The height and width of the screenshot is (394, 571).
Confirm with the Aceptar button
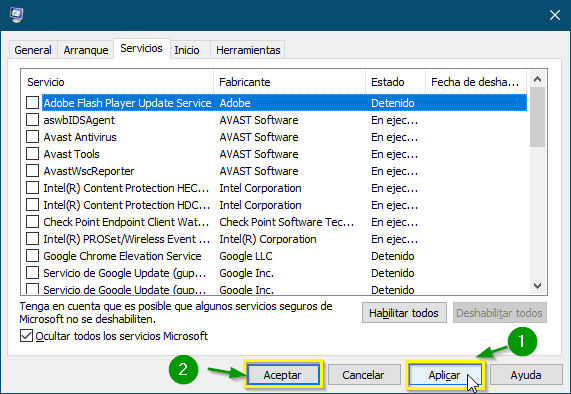point(283,375)
